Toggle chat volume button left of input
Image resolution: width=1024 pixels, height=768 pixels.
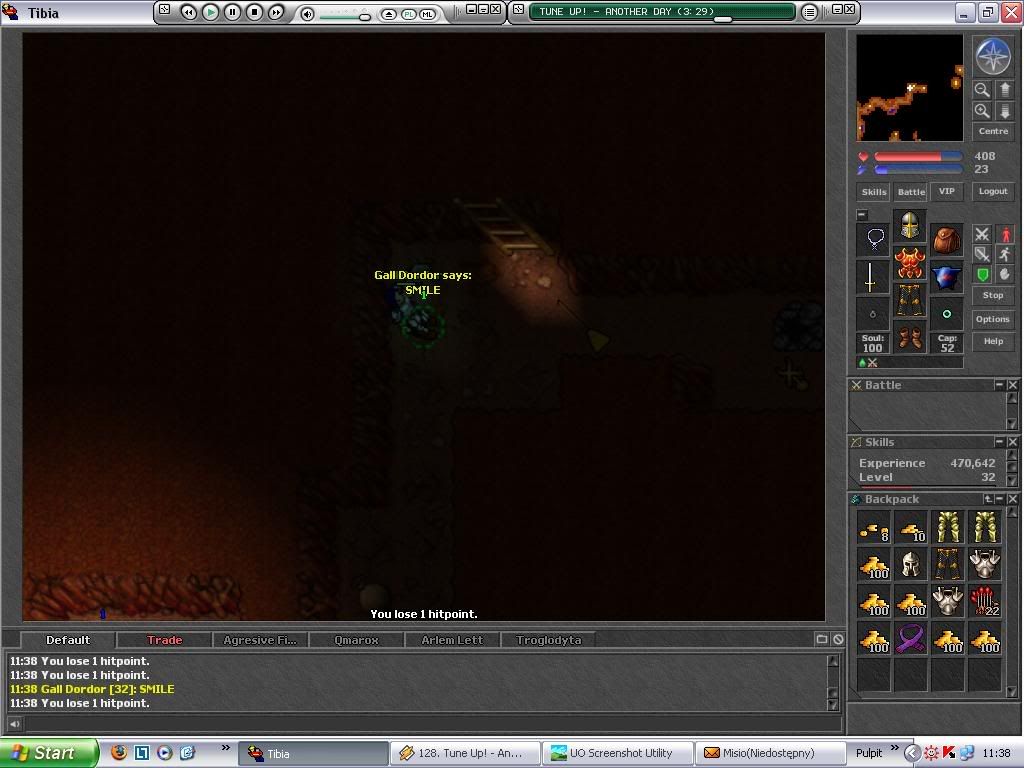[x=14, y=724]
